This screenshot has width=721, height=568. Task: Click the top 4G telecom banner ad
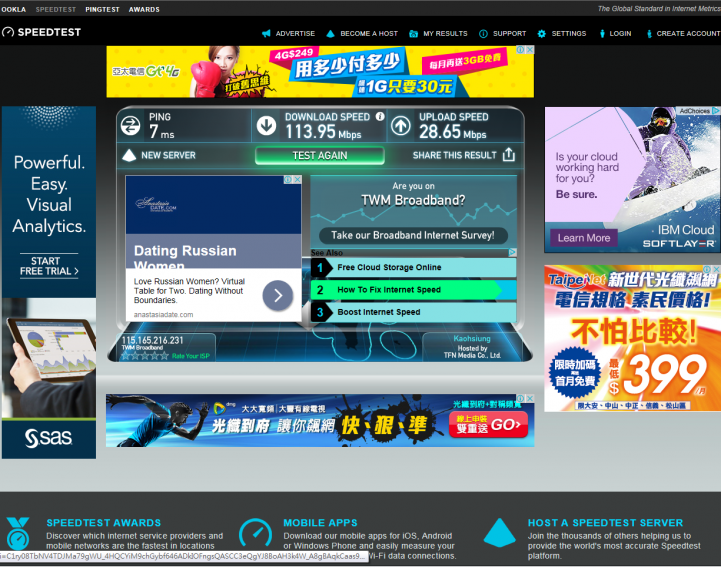pos(320,71)
